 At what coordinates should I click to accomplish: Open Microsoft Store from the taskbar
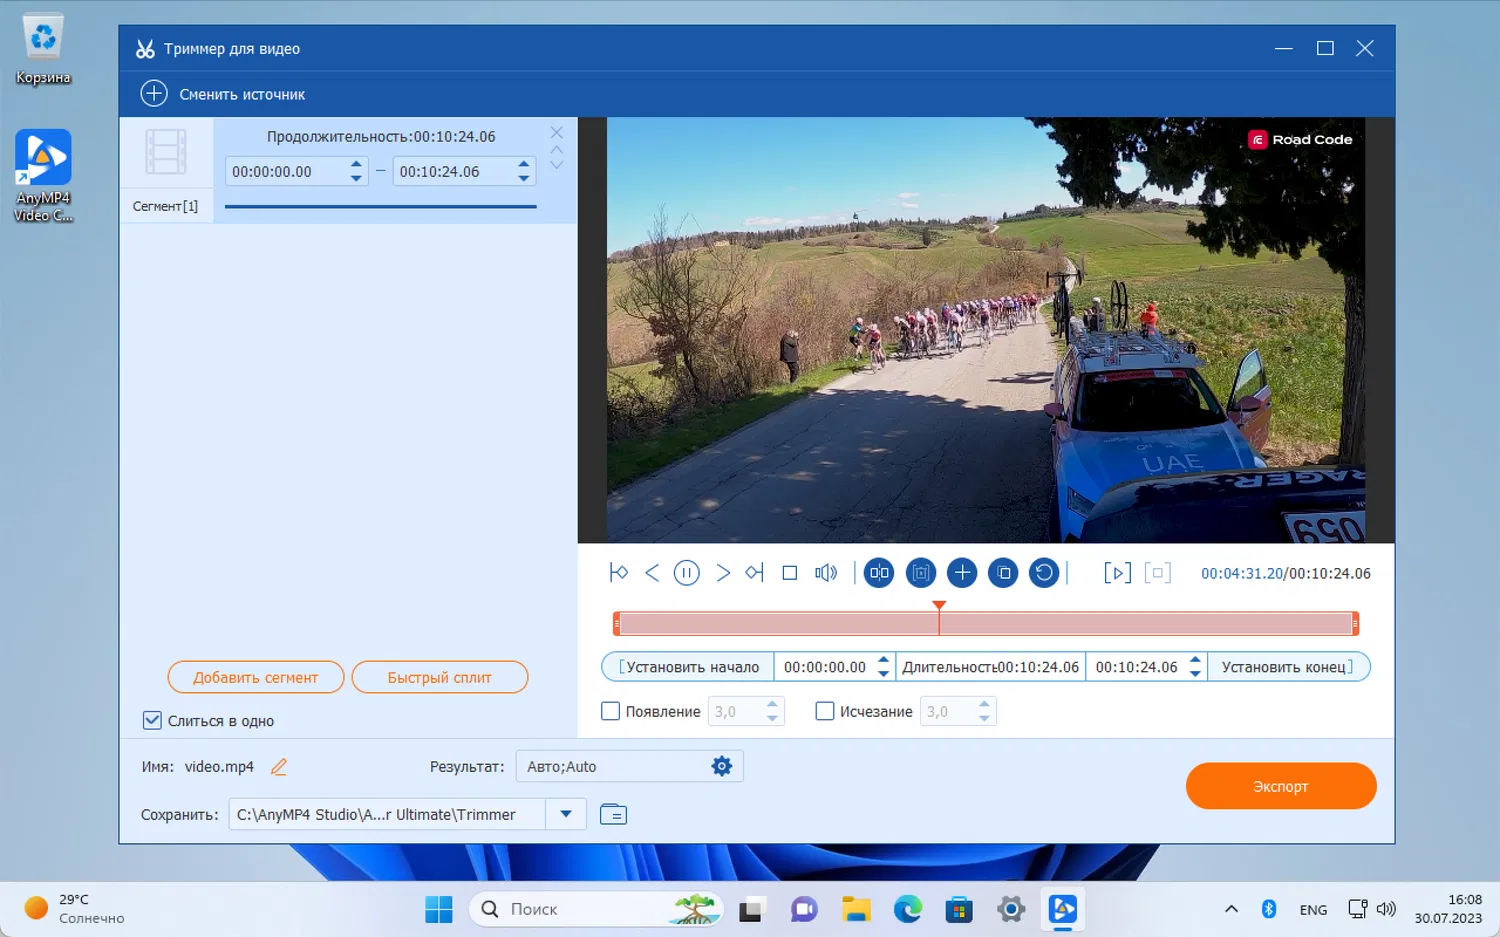point(959,909)
